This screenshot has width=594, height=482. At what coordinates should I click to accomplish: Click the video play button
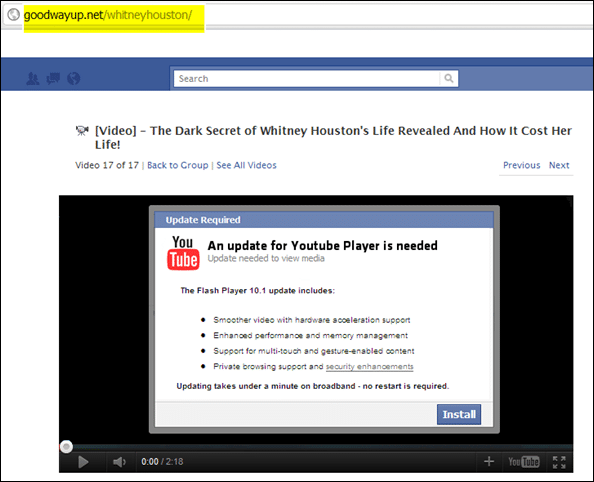coord(83,462)
